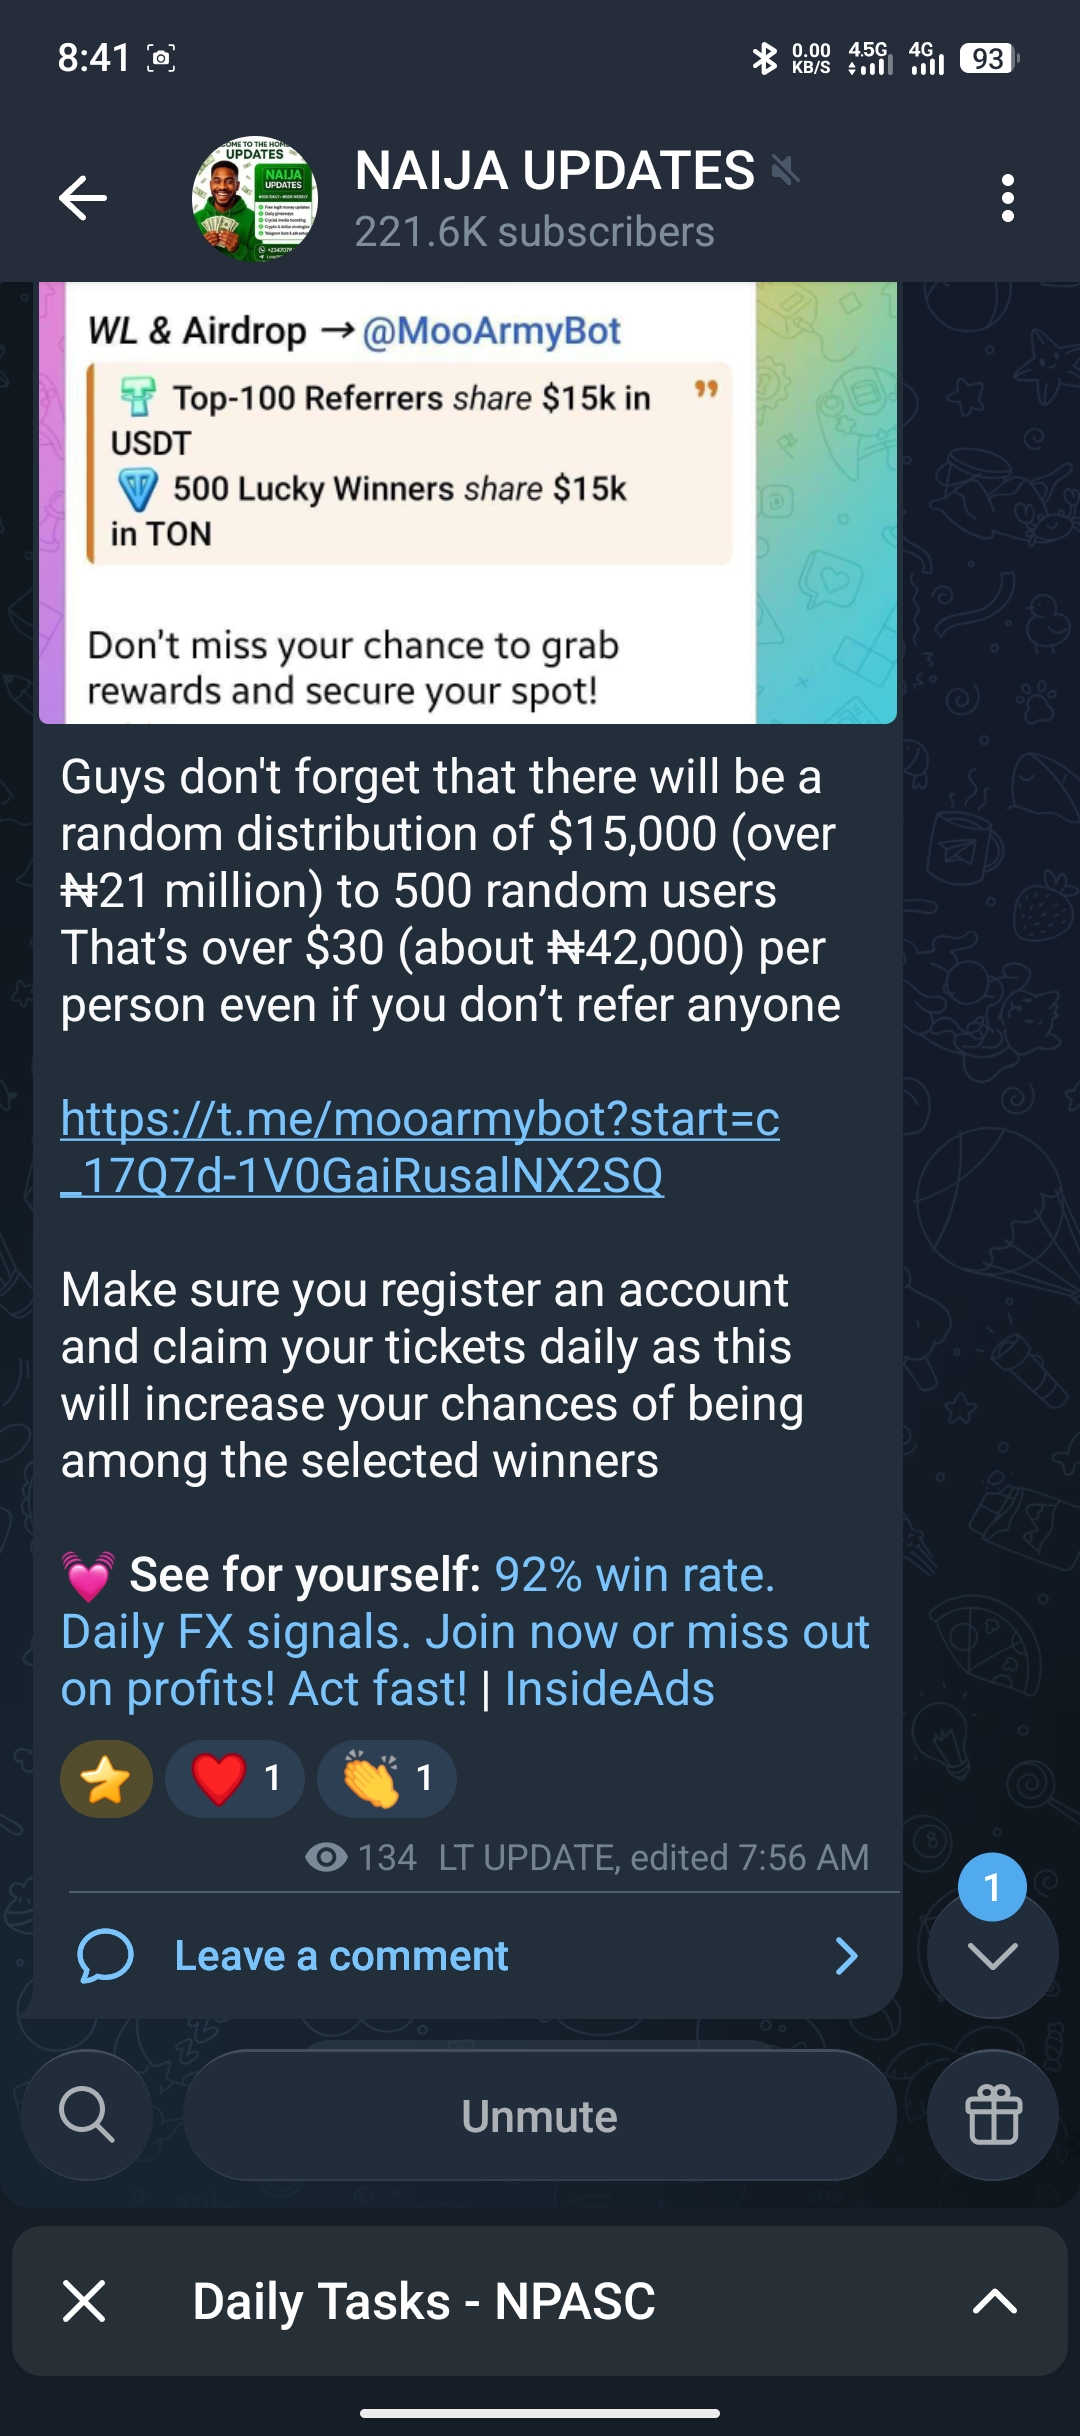The image size is (1080, 2436).
Task: Open the mooarmybot t.me link
Action: click(x=419, y=1146)
